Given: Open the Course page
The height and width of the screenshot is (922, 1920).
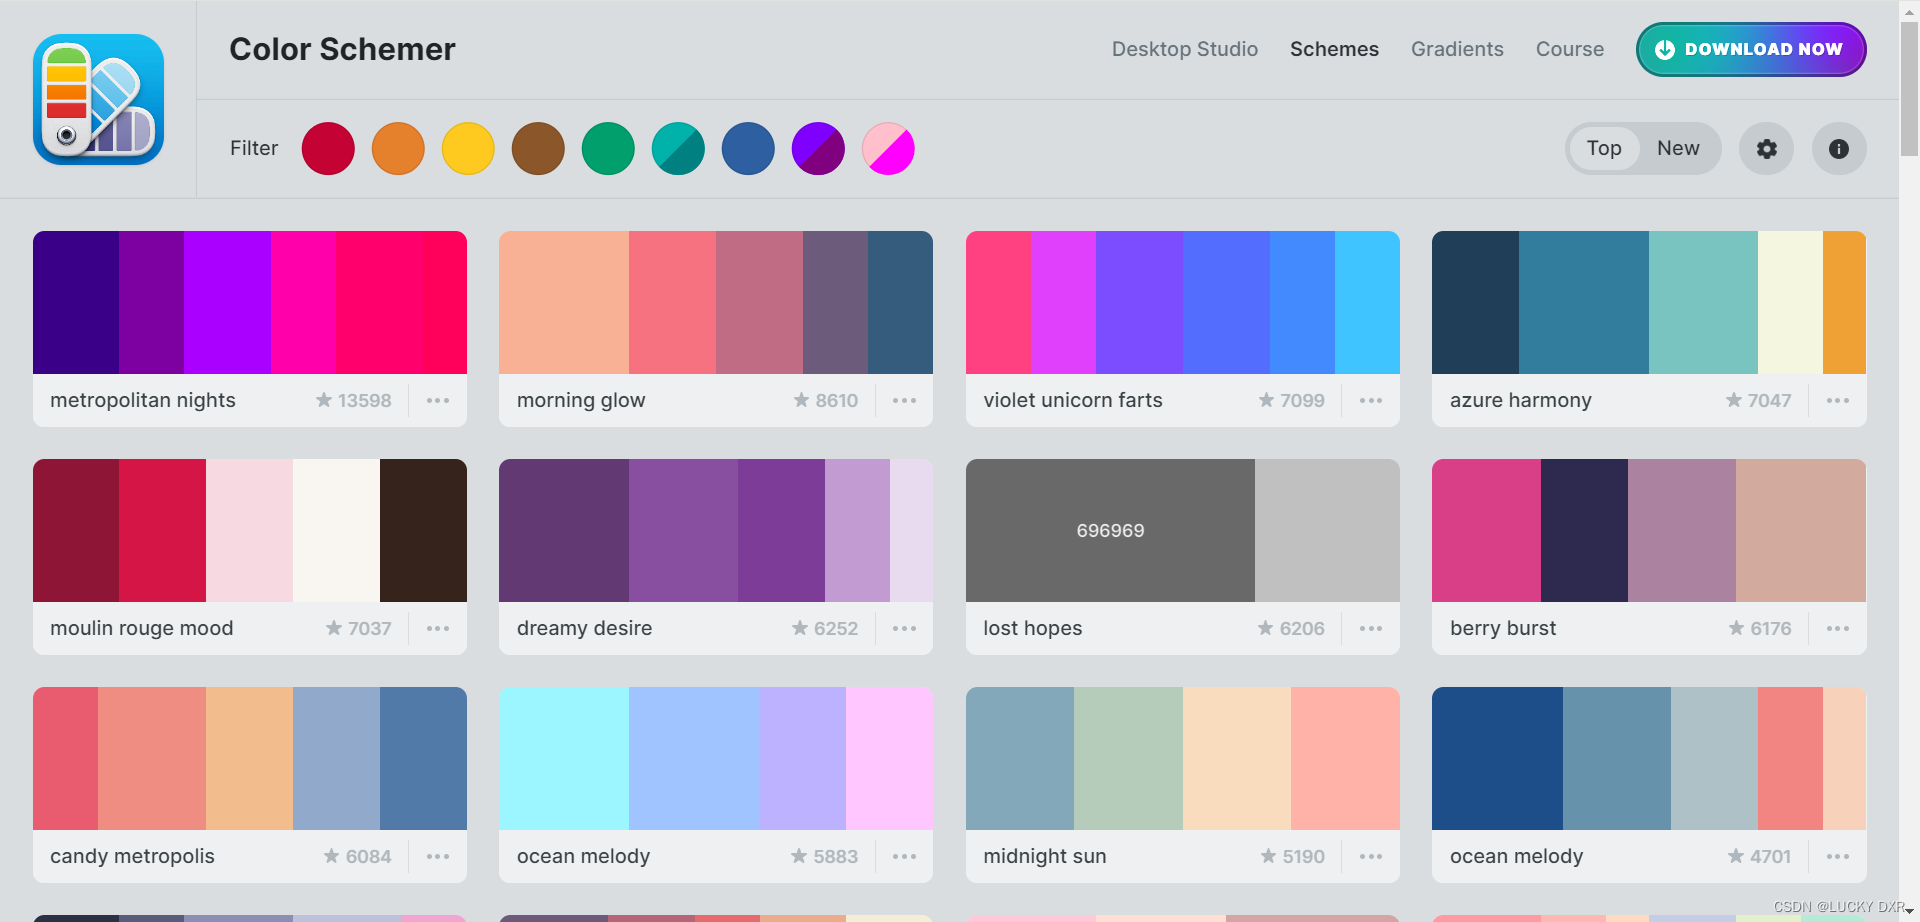Looking at the screenshot, I should tap(1570, 49).
